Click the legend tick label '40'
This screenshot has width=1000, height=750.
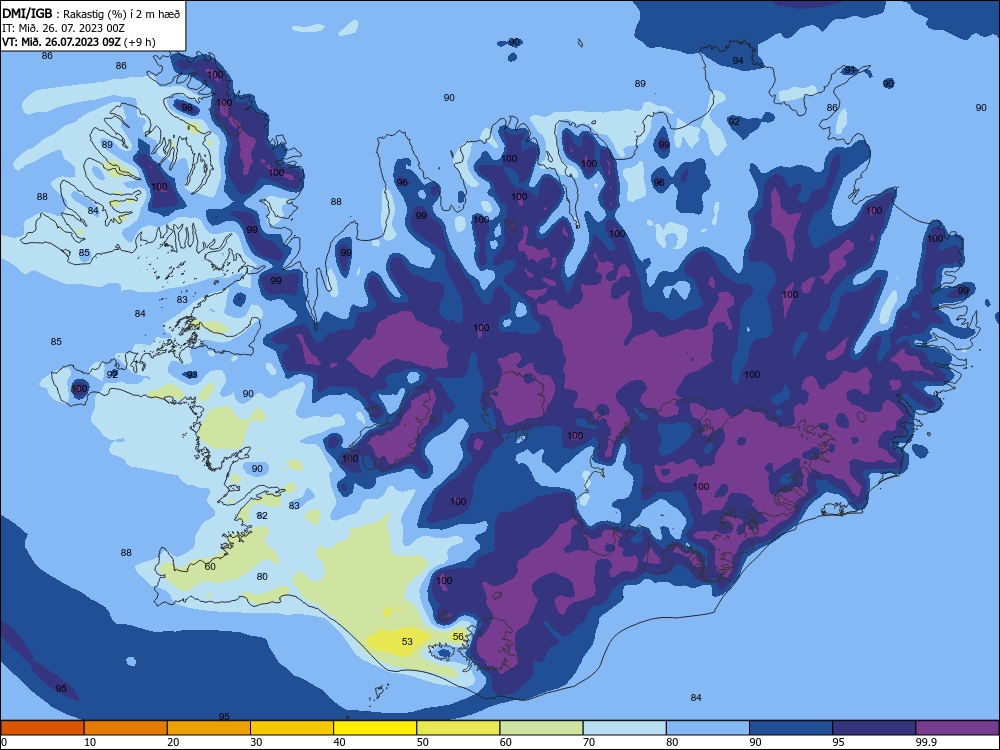tap(339, 742)
